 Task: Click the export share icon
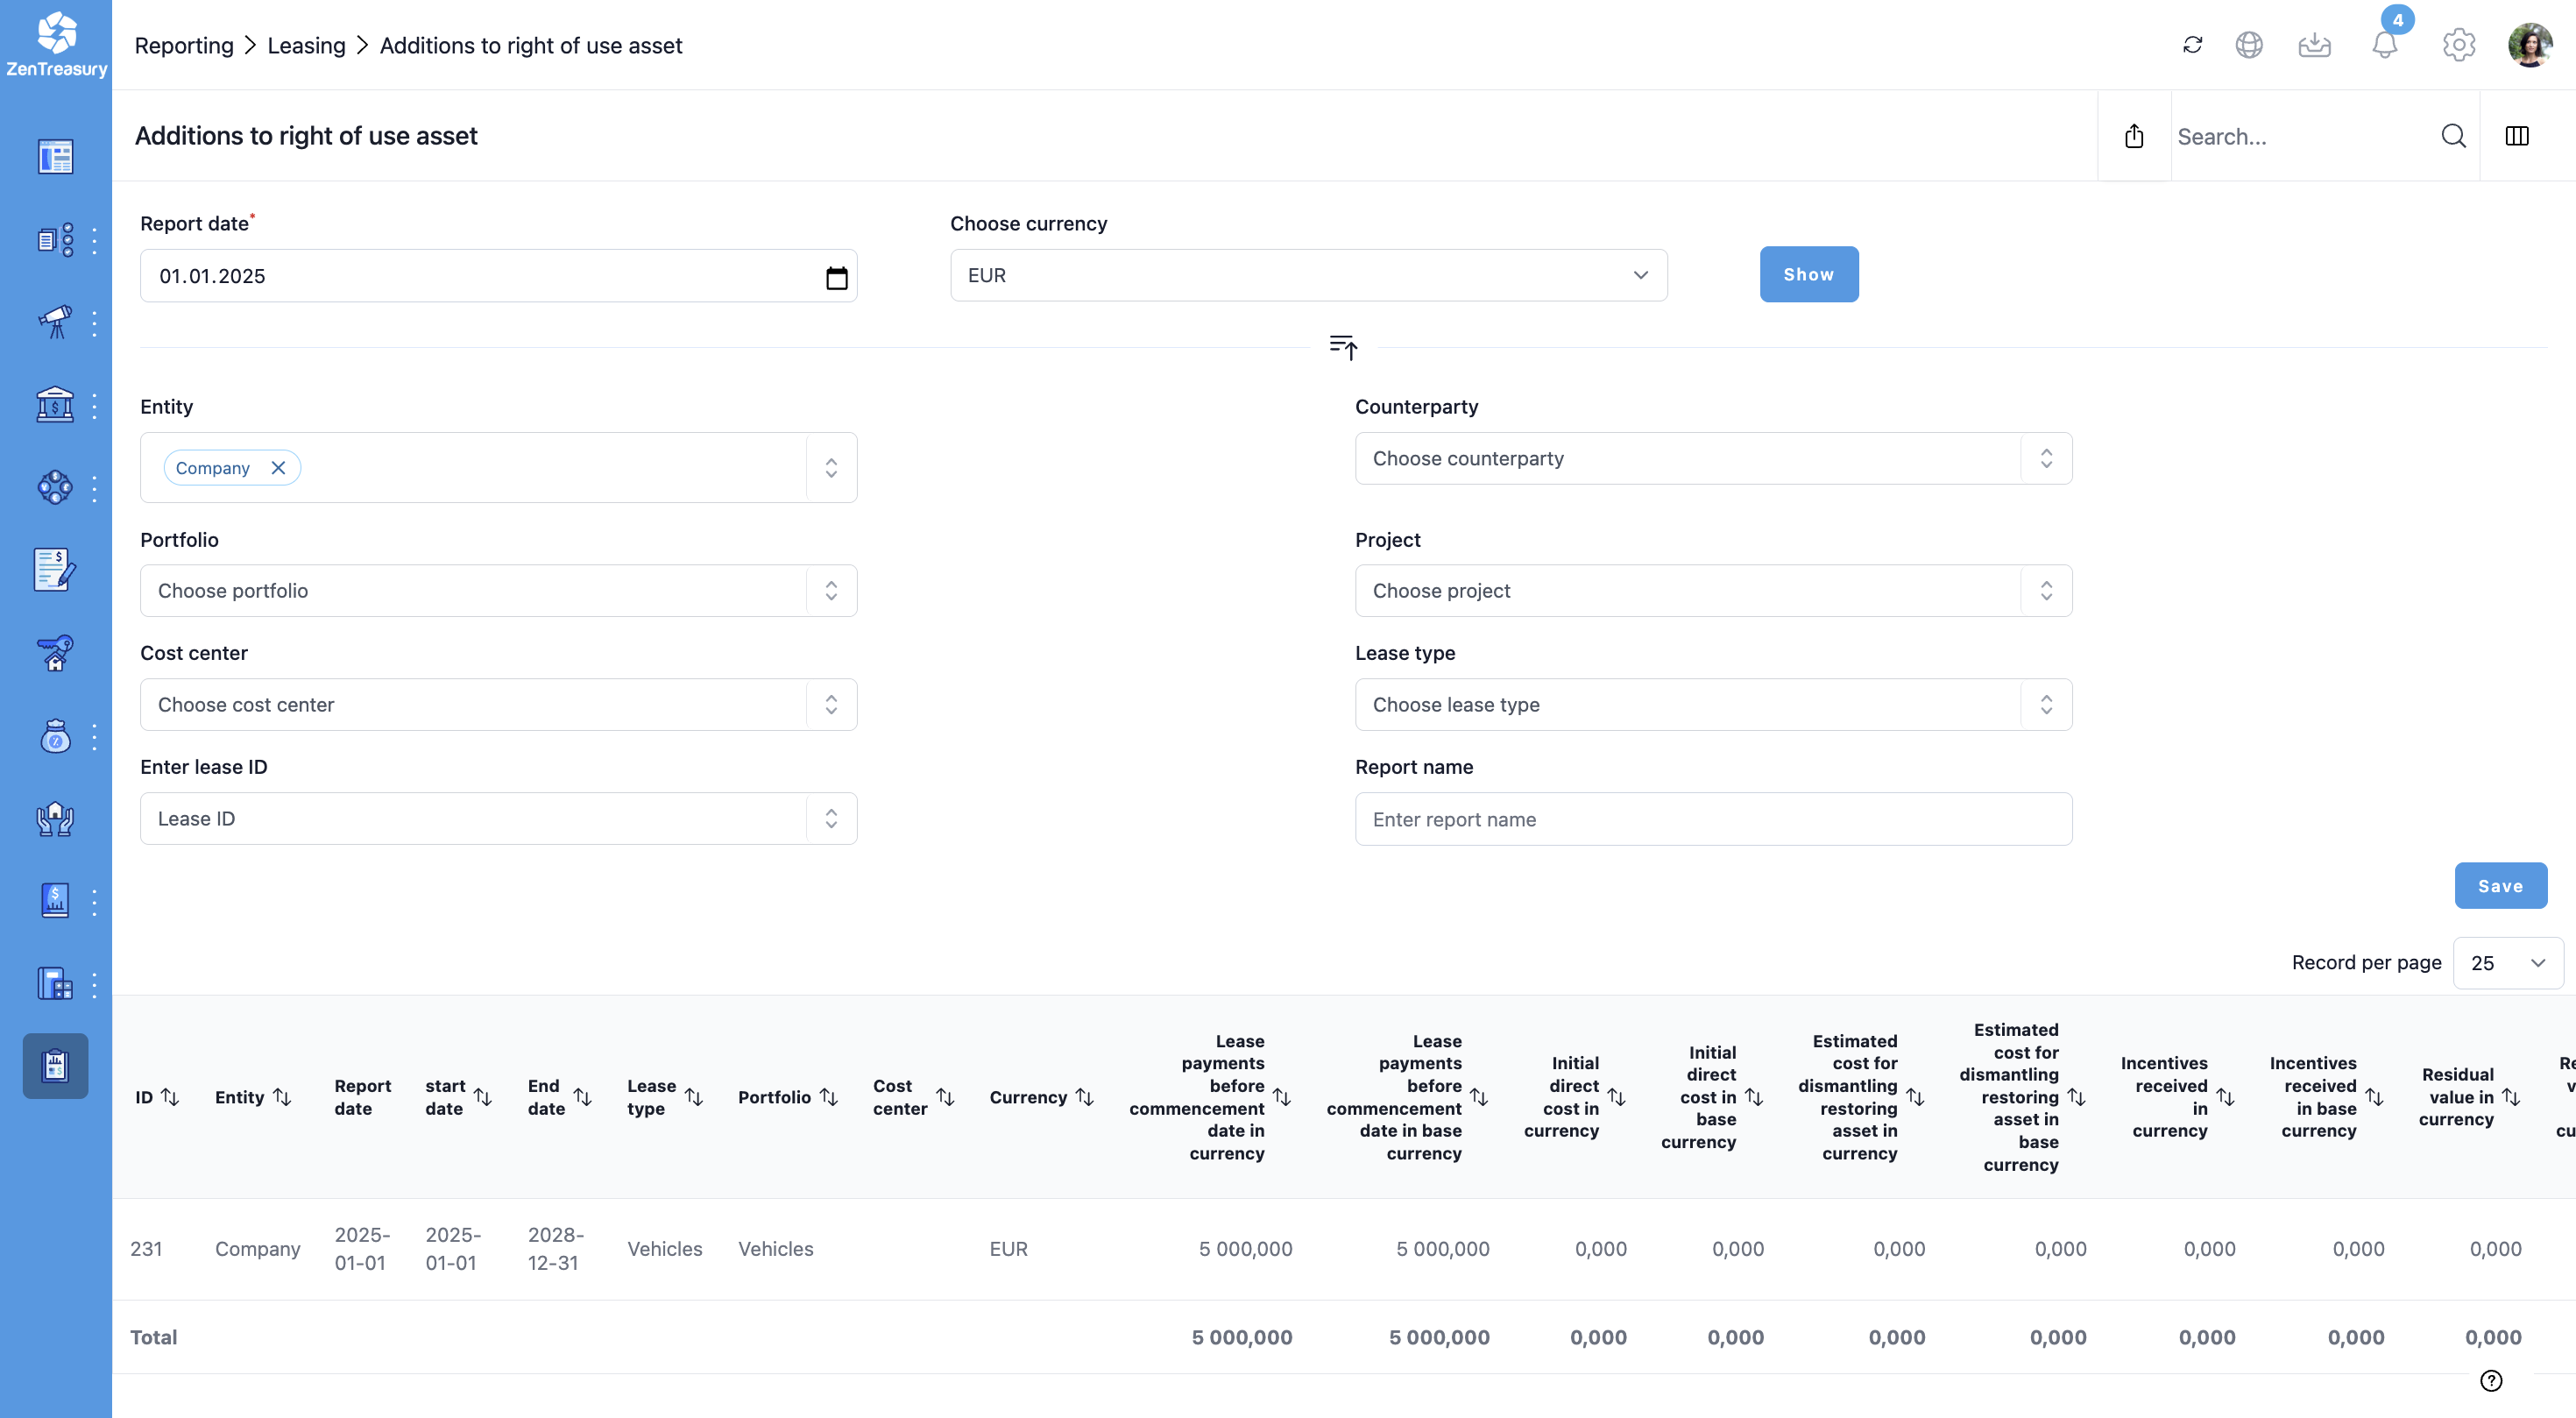(x=2134, y=136)
